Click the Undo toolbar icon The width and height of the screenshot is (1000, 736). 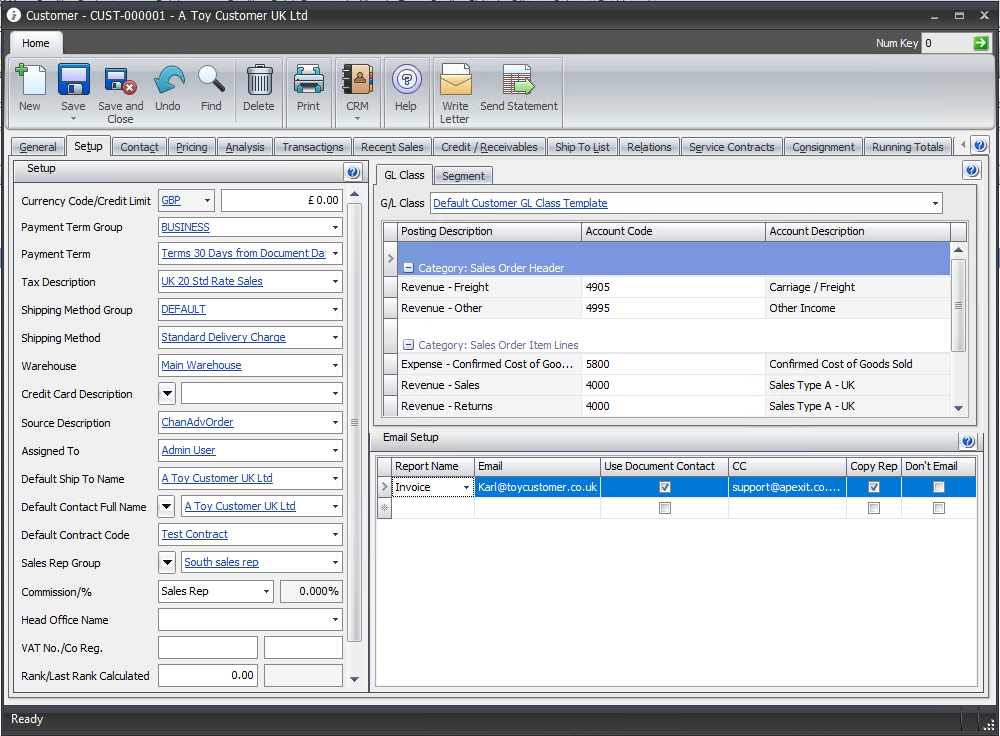pos(168,80)
